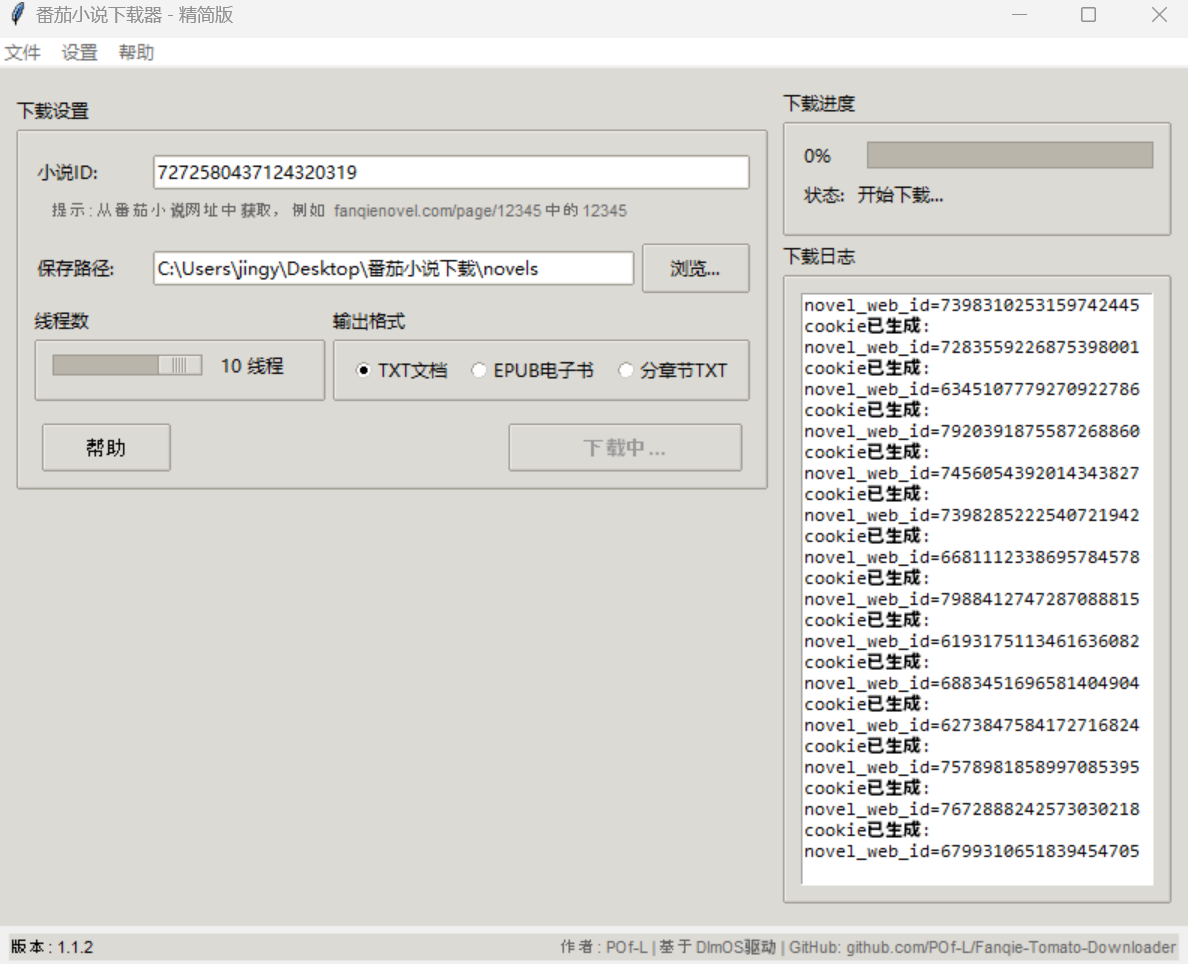Open the 帮助 menu in the menu bar

click(x=136, y=52)
